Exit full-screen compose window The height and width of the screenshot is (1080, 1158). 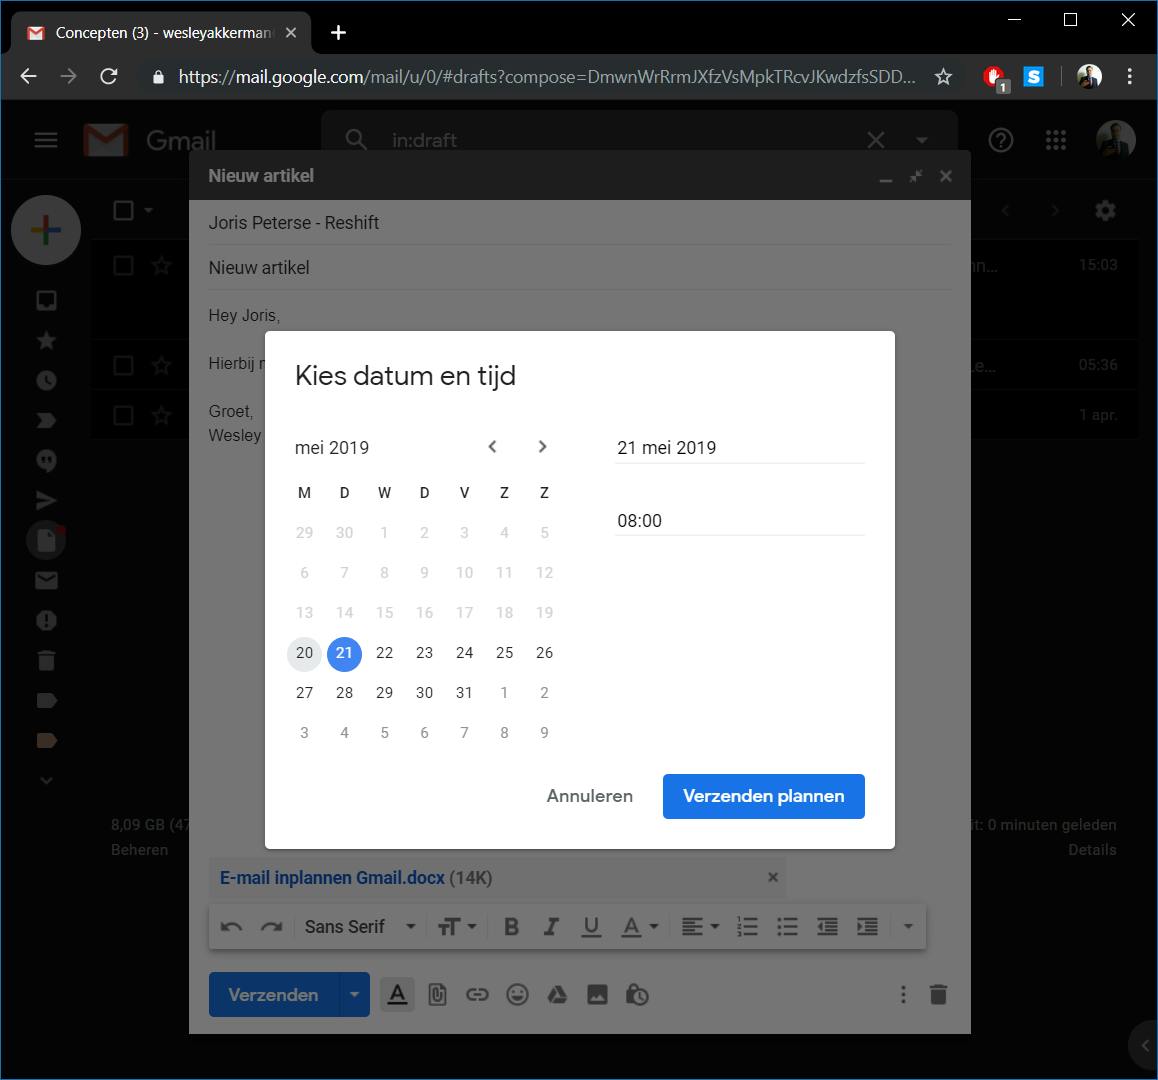[916, 176]
